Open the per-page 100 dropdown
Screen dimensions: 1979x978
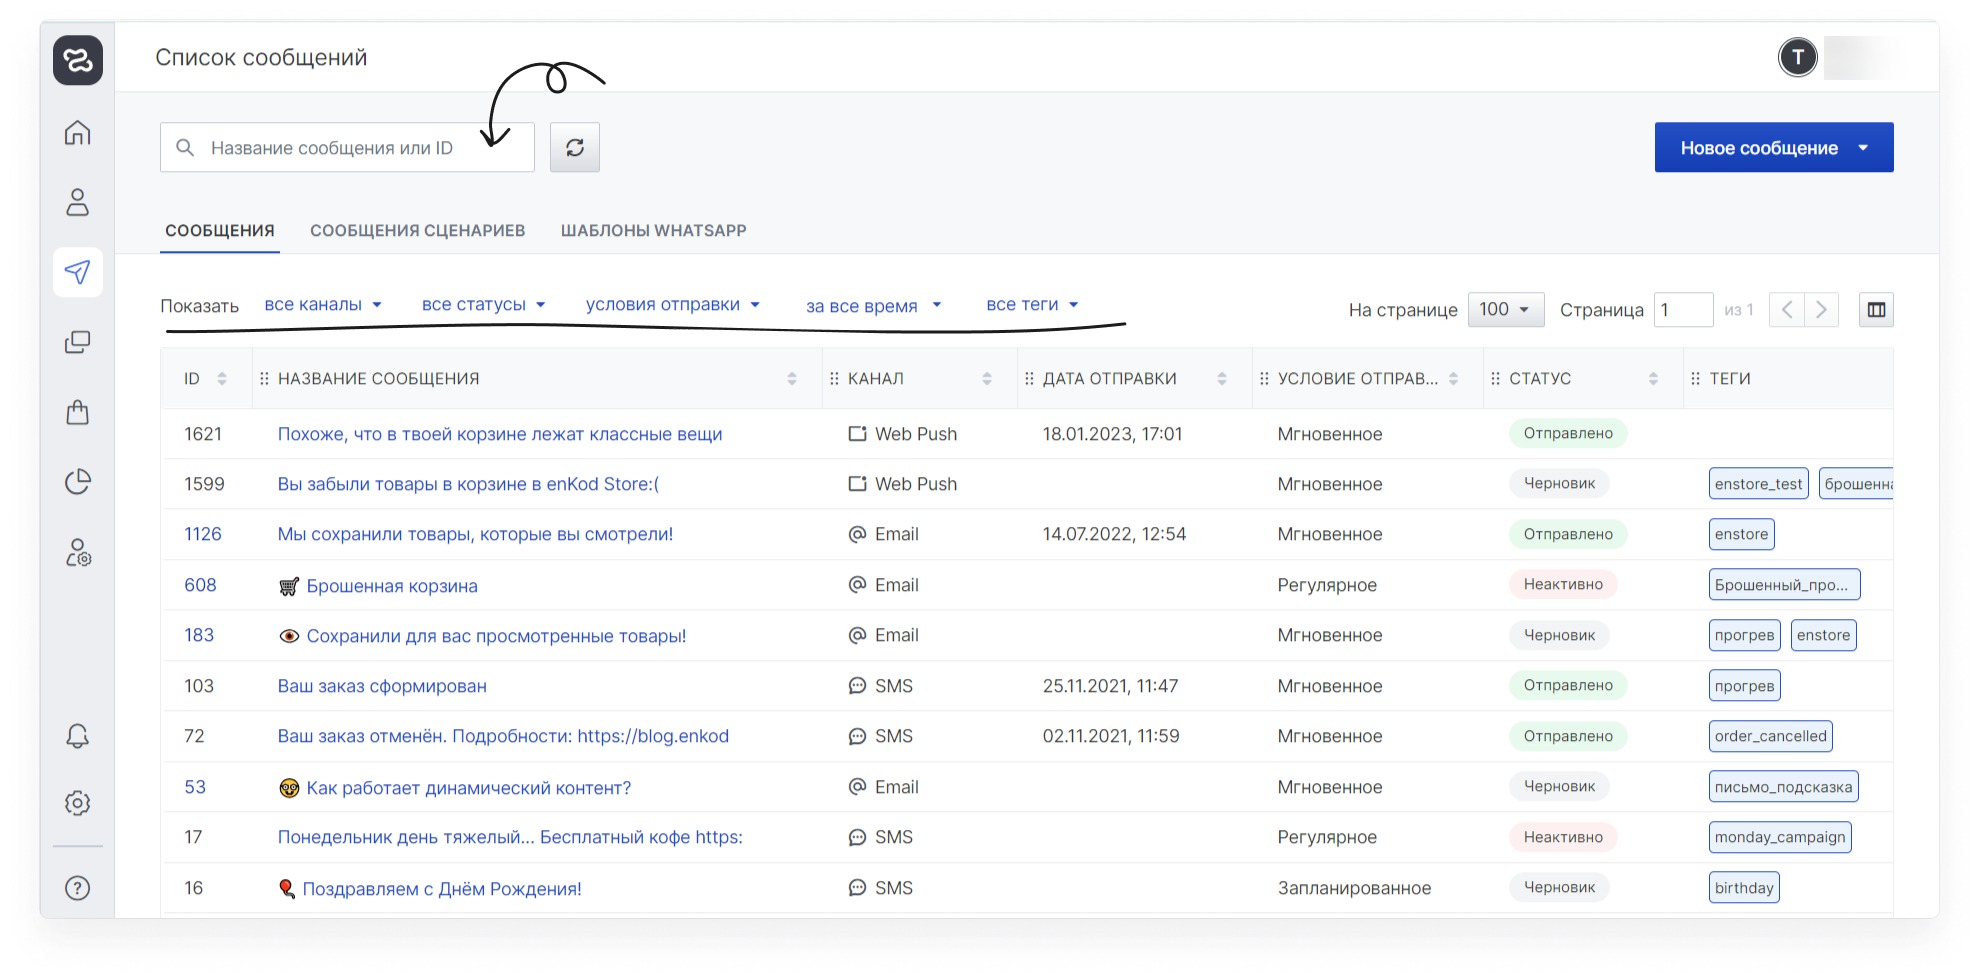pyautogui.click(x=1506, y=310)
